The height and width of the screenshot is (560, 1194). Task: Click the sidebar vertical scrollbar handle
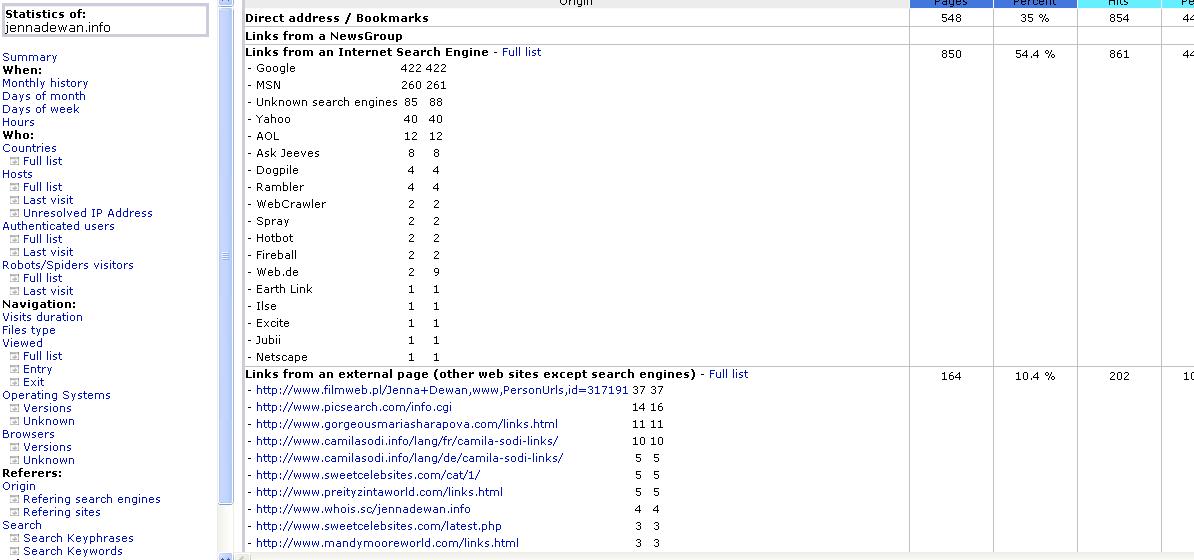[225, 255]
